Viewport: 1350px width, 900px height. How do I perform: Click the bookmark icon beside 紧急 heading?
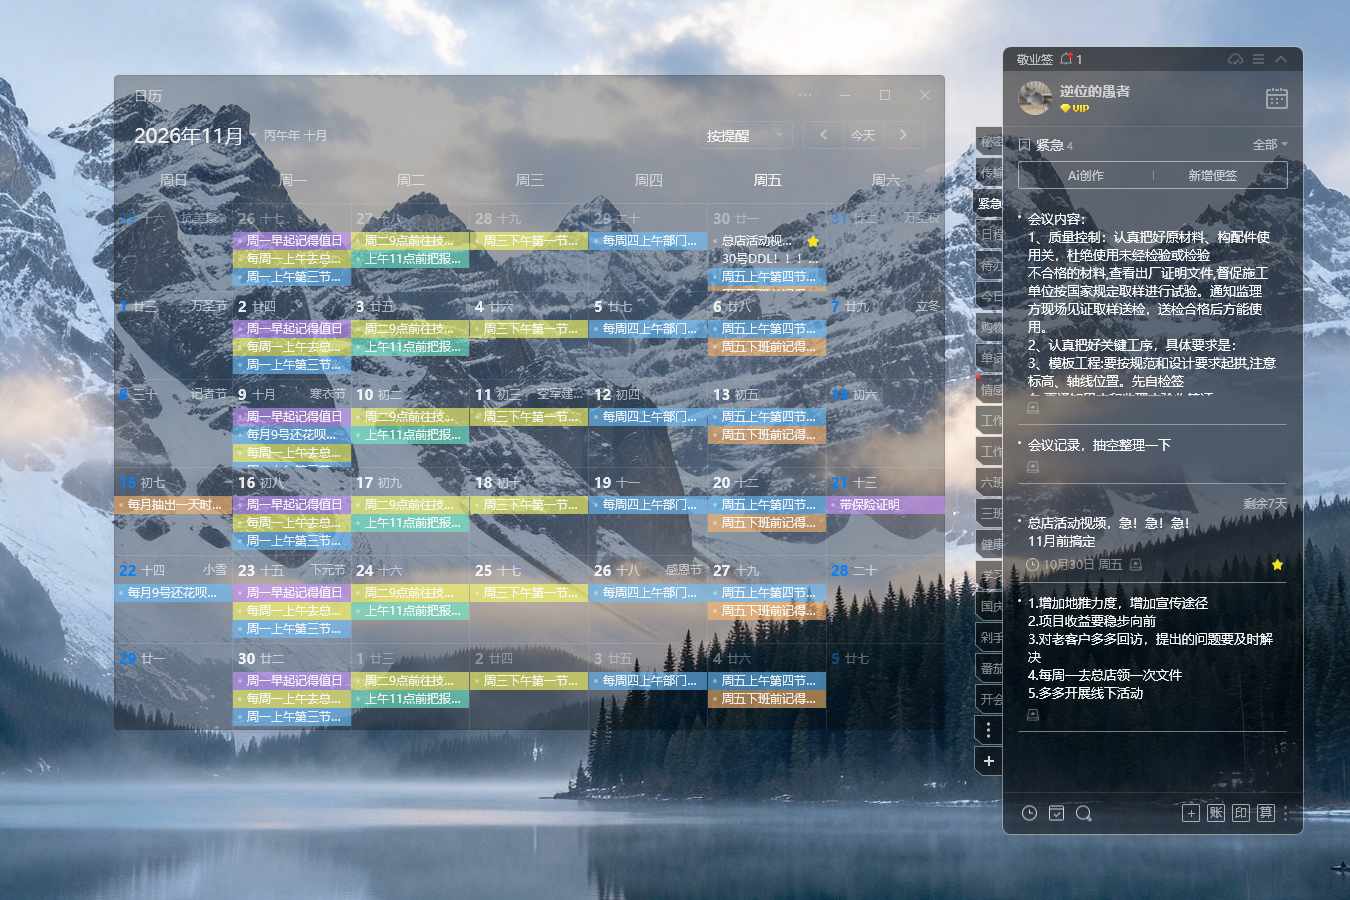point(1024,145)
